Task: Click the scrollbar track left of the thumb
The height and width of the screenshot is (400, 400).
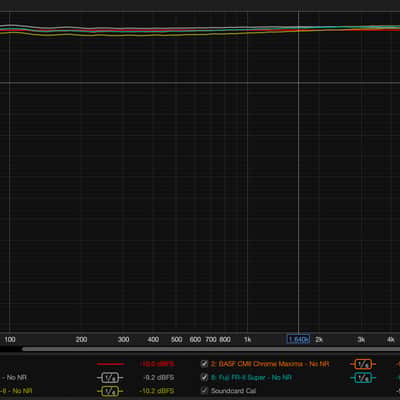Action: click(x=11, y=349)
